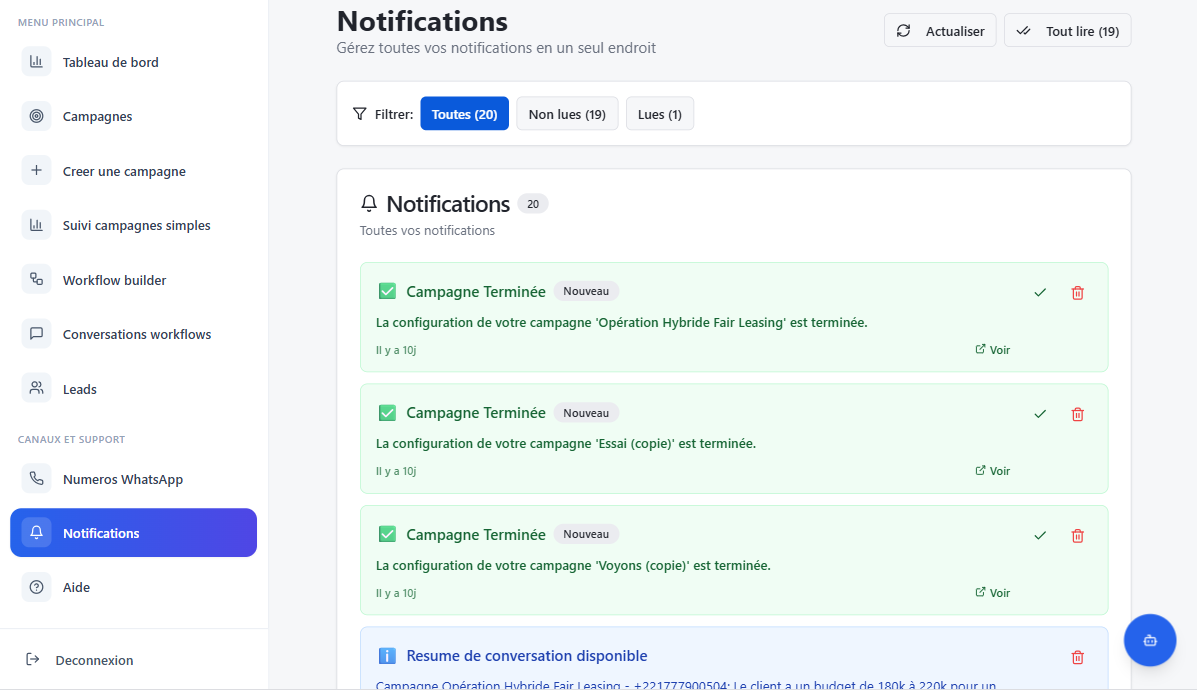
Task: Click the Nouveau badge on 'Essai (copie)'
Action: pyautogui.click(x=586, y=413)
